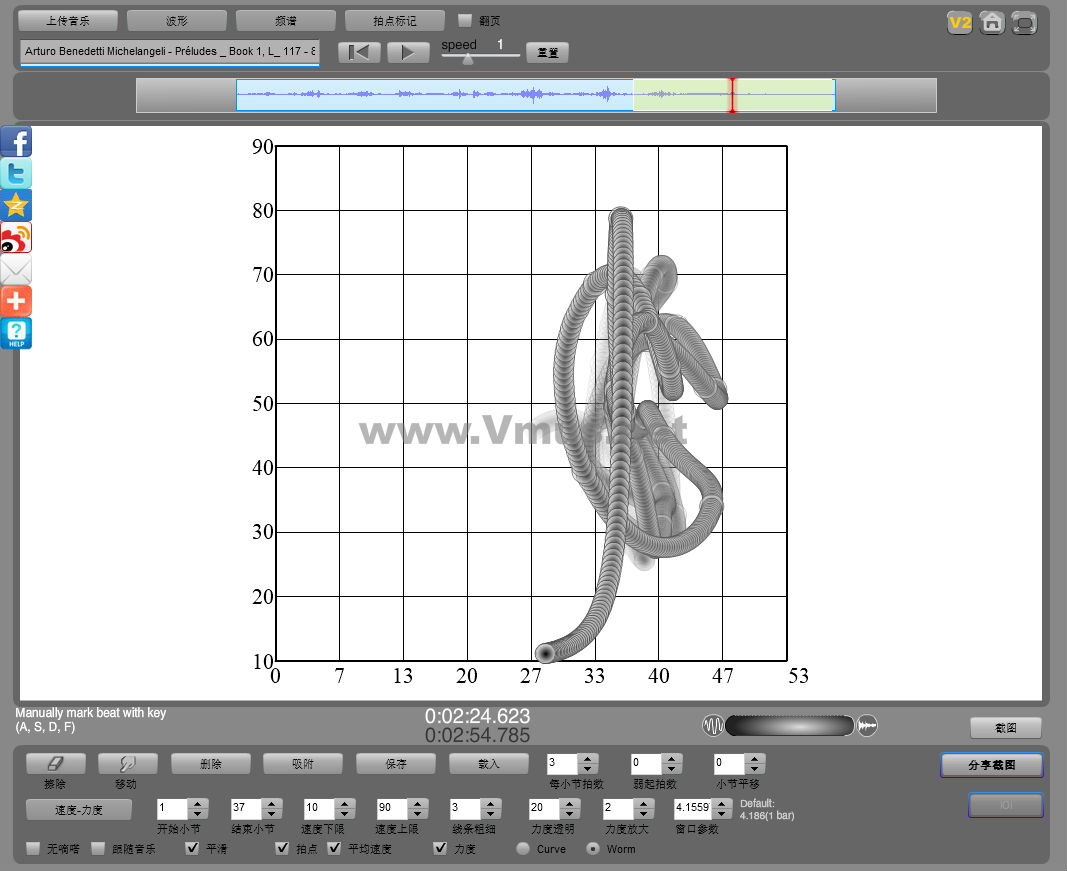Viewport: 1067px width, 871px height.
Task: Increase the 每小节拍数 beats-per-bar stepper
Action: coord(588,759)
